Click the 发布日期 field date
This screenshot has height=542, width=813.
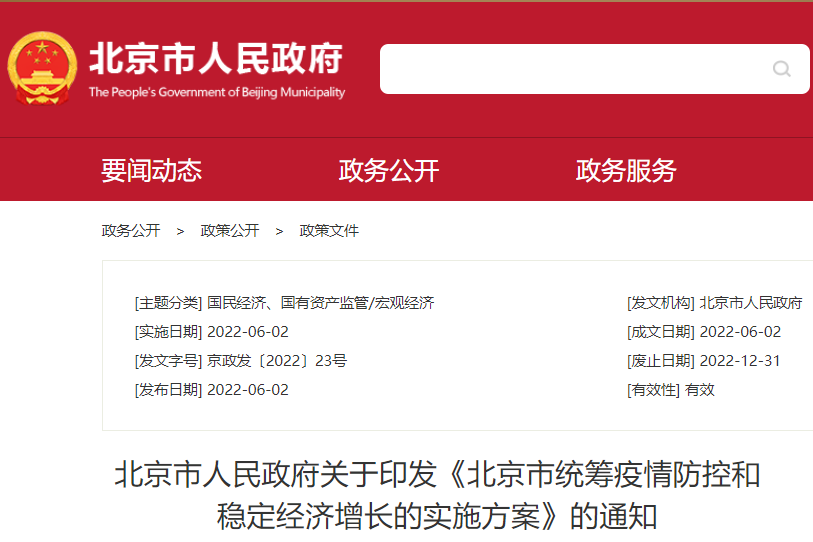[x=247, y=390]
